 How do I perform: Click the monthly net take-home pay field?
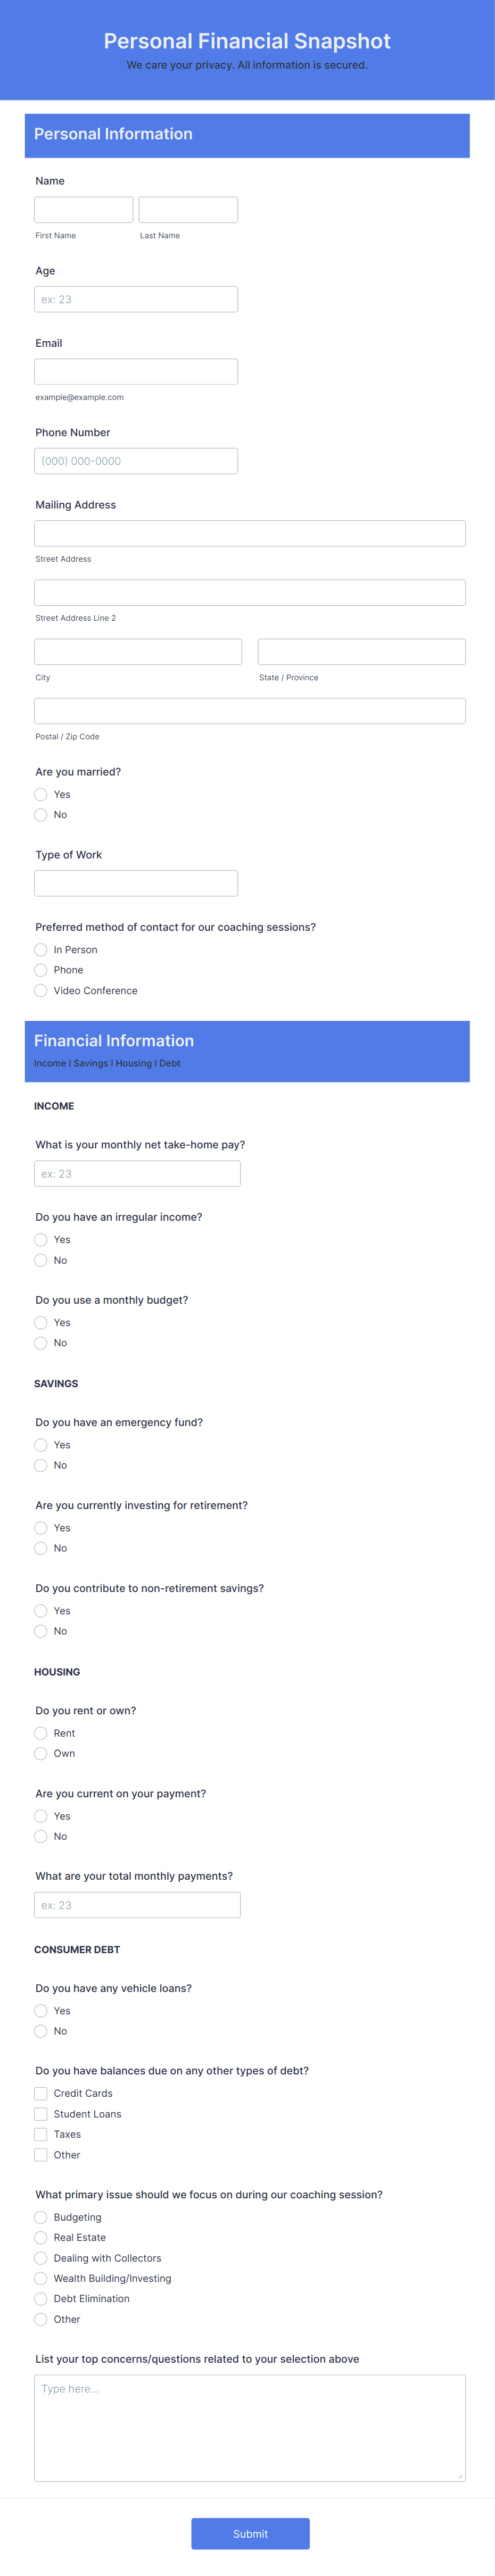coord(137,1173)
